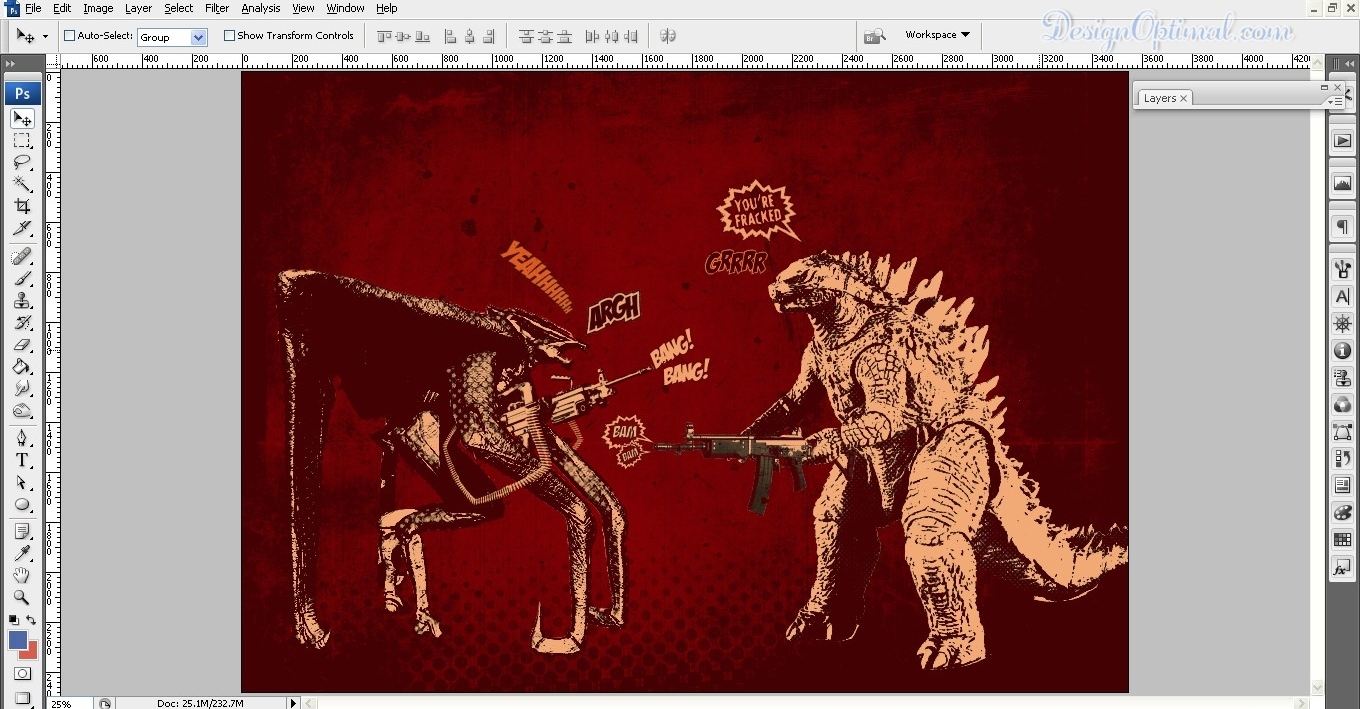Open the Edit menu

[x=62, y=8]
